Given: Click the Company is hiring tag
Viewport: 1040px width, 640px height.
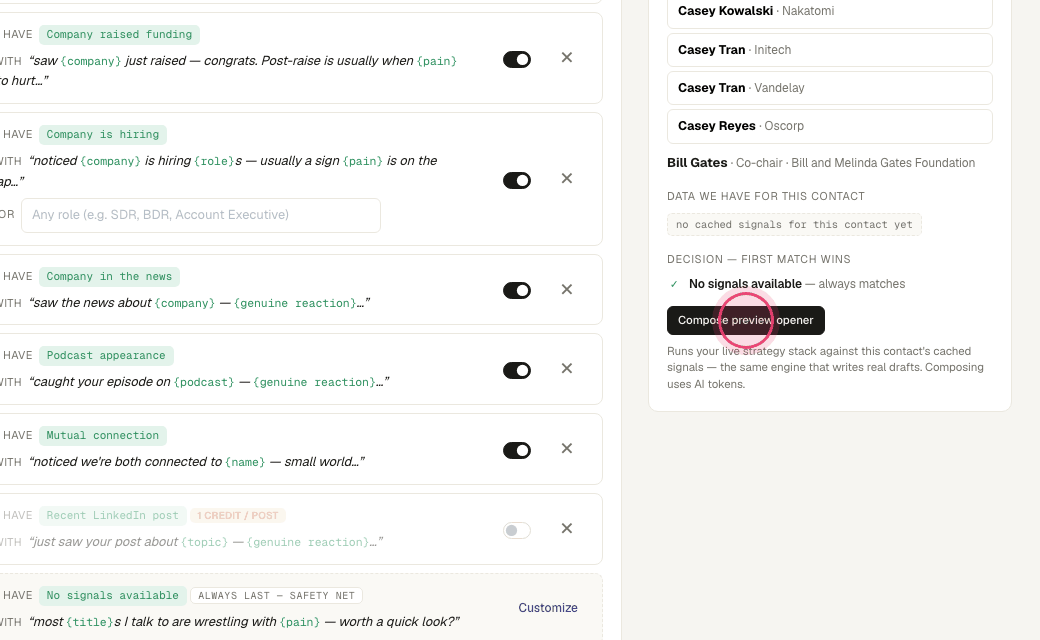Looking at the screenshot, I should click(x=103, y=135).
